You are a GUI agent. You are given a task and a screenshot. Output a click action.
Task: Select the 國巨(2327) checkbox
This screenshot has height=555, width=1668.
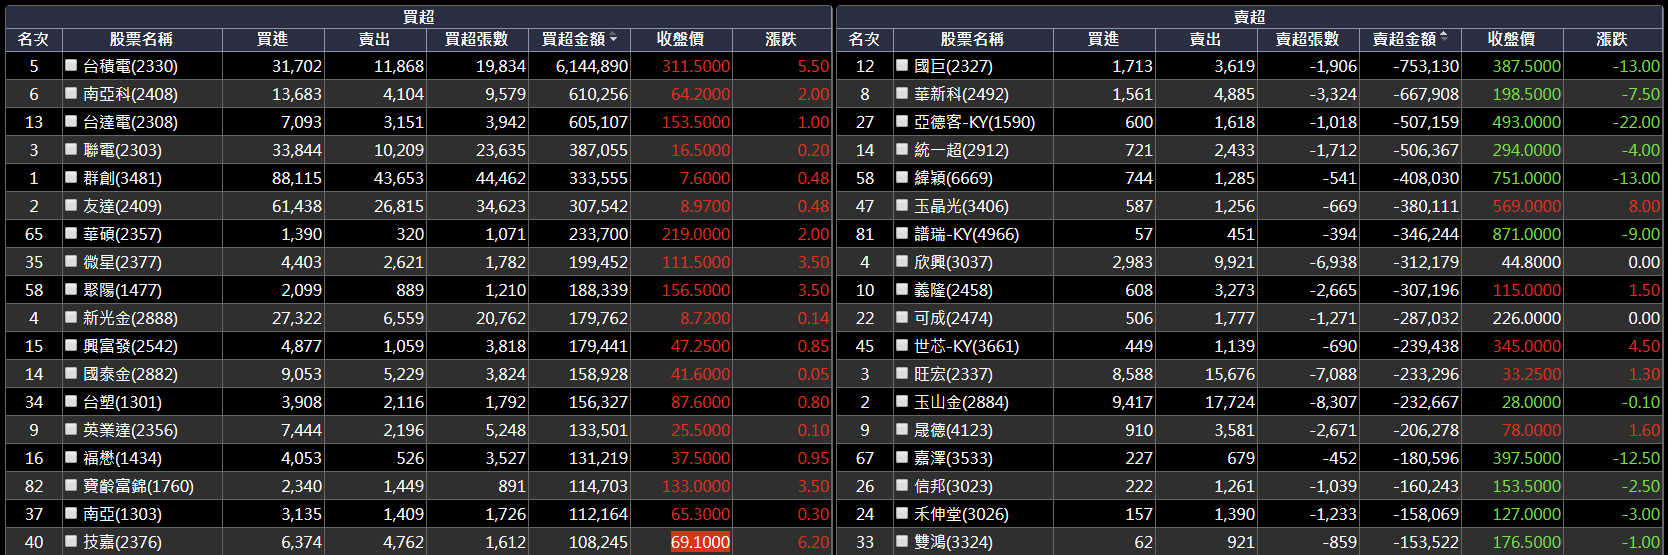(902, 65)
